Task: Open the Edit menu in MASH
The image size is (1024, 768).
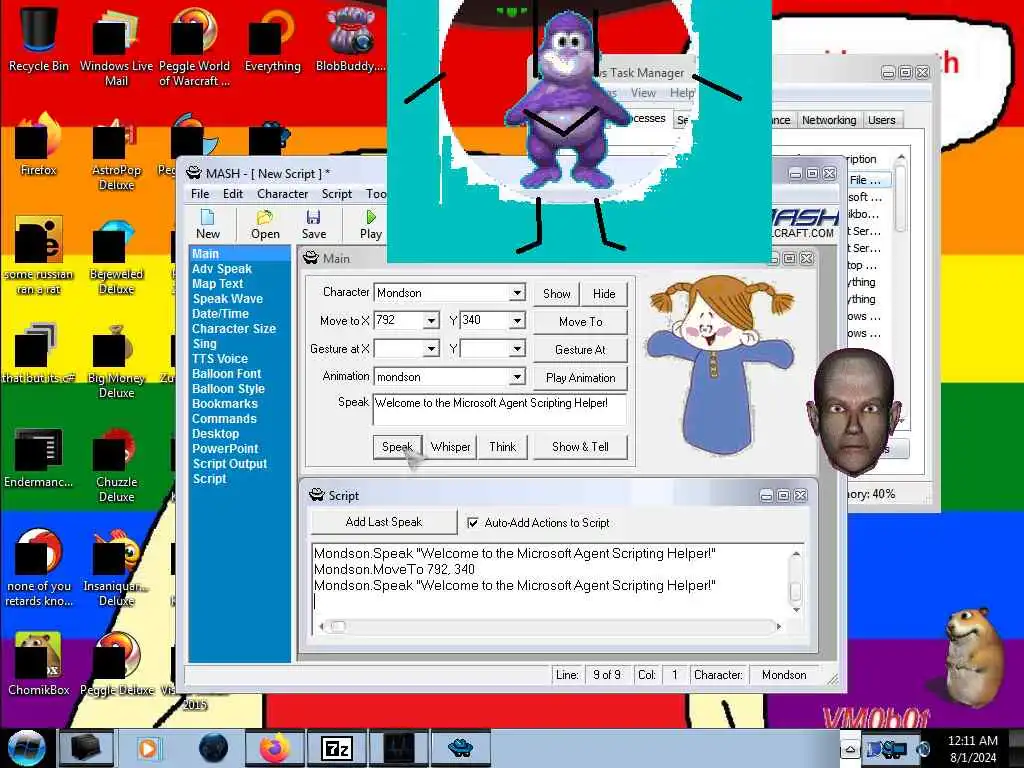Action: (232, 194)
